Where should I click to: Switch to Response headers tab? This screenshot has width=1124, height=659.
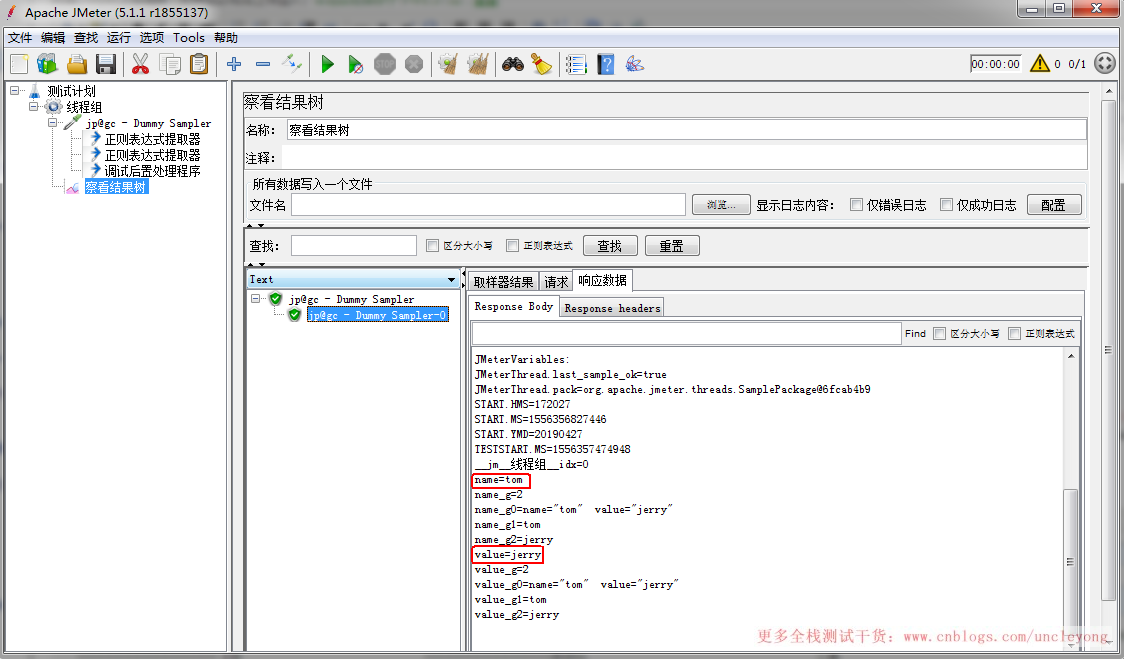coord(612,308)
